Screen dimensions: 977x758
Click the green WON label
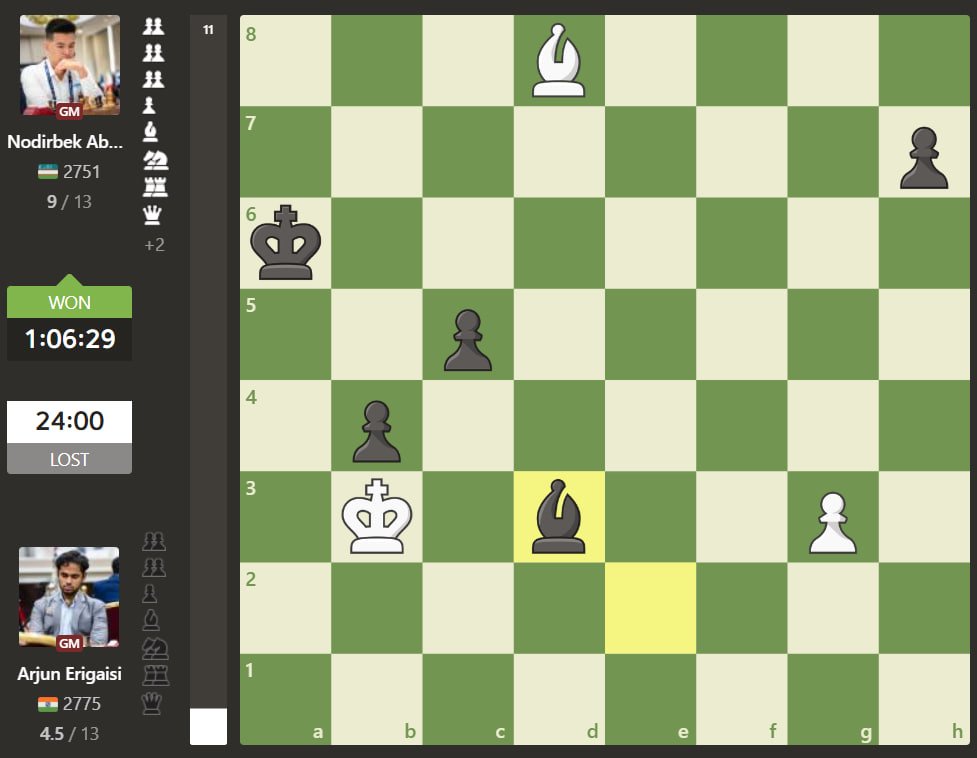point(69,302)
